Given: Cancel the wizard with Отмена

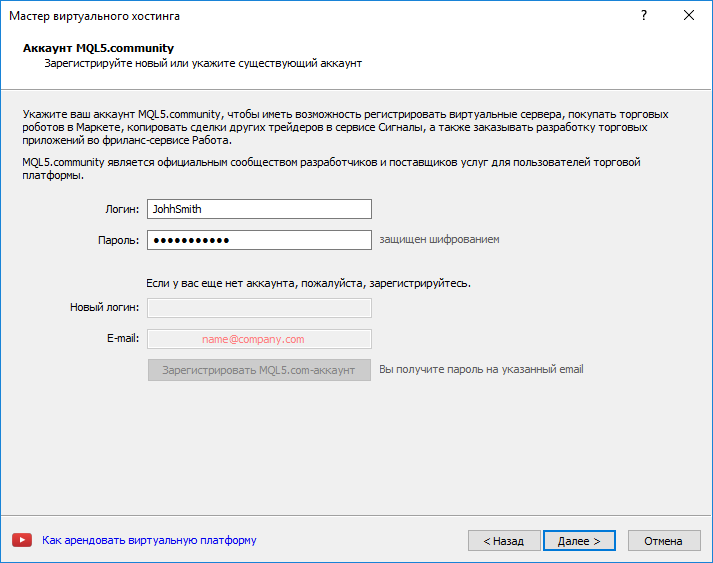Looking at the screenshot, I should pyautogui.click(x=664, y=541).
